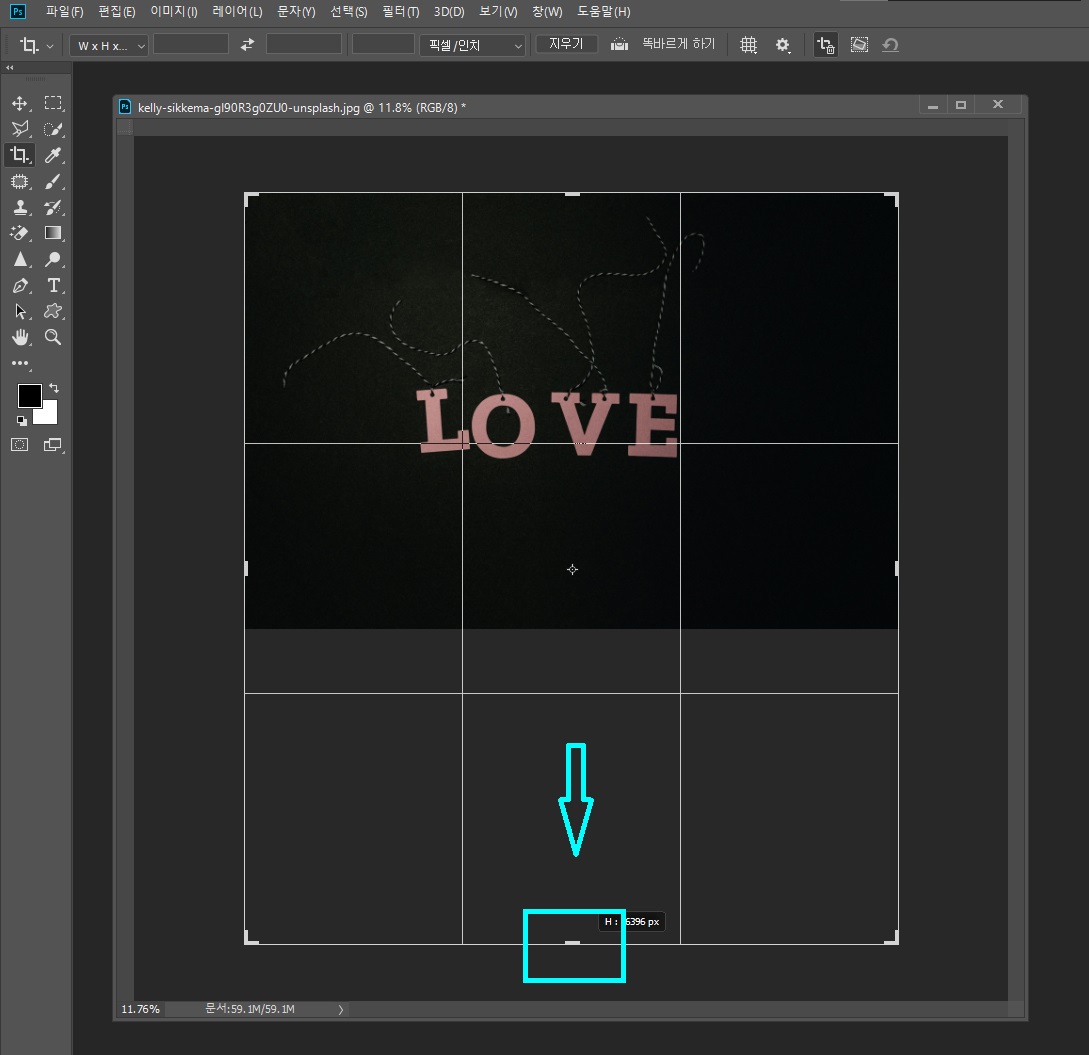The image size is (1089, 1055).
Task: Open the Edit Toolbar three-dots menu
Action: pyautogui.click(x=20, y=363)
